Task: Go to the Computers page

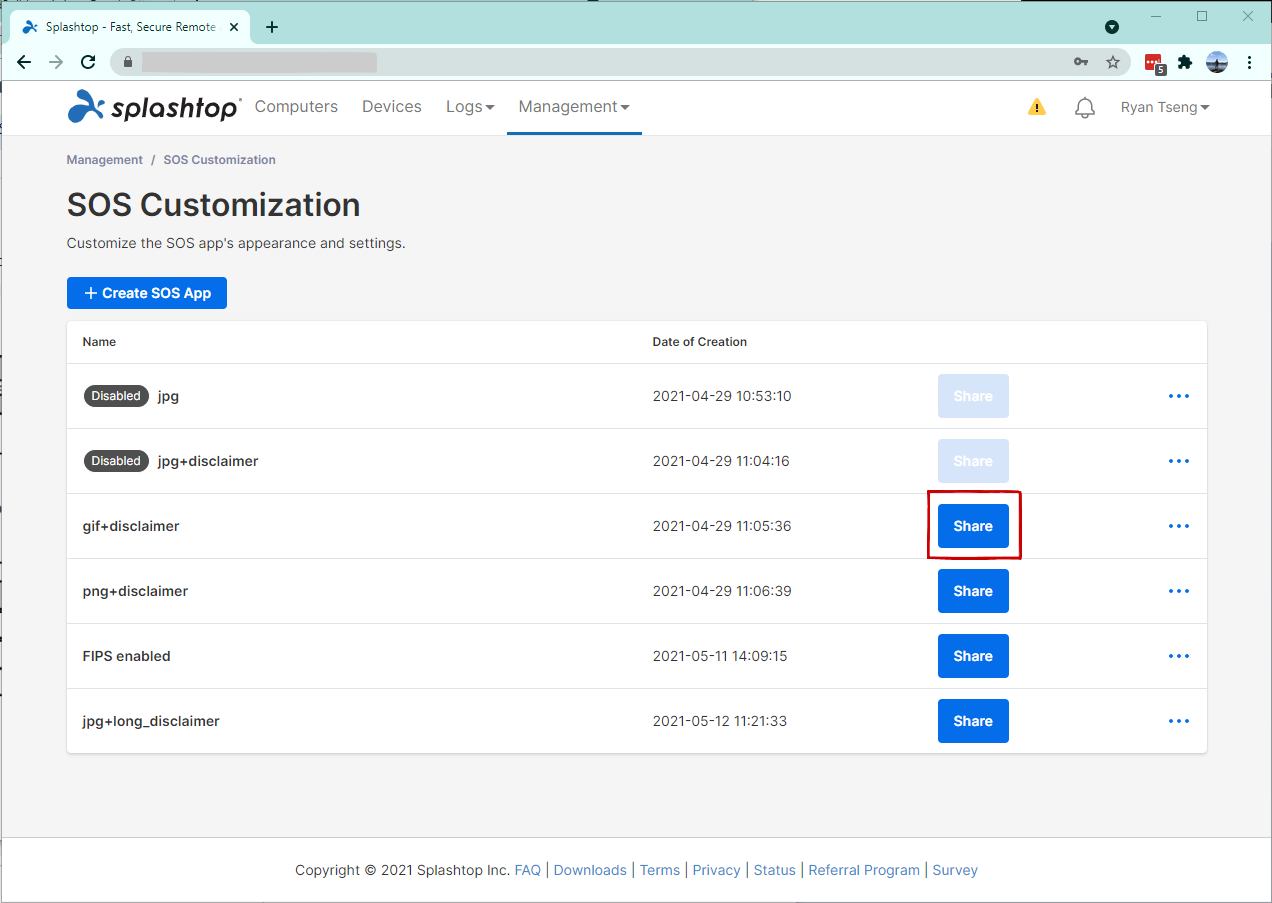Action: click(296, 107)
